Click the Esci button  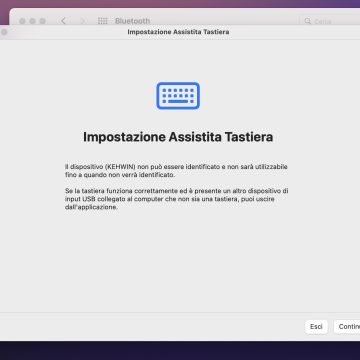tap(316, 327)
